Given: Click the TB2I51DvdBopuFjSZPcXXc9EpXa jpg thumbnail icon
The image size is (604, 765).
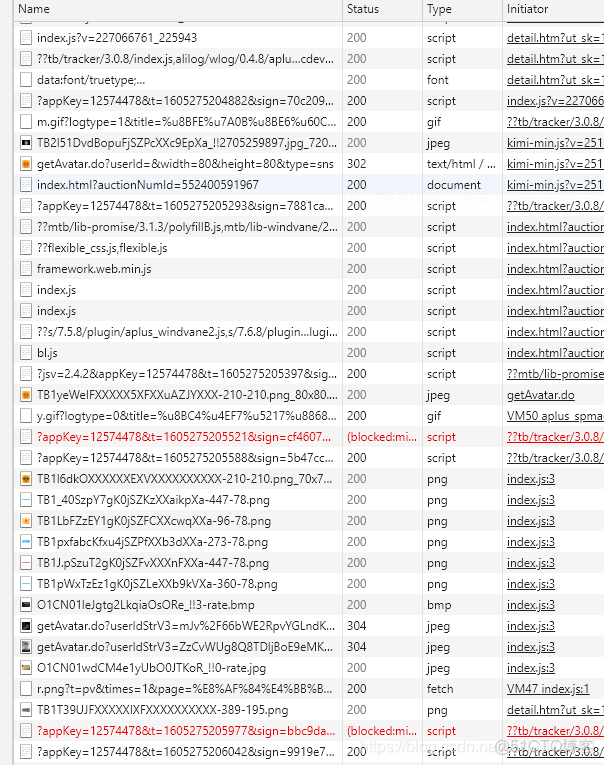Looking at the screenshot, I should 26,143.
